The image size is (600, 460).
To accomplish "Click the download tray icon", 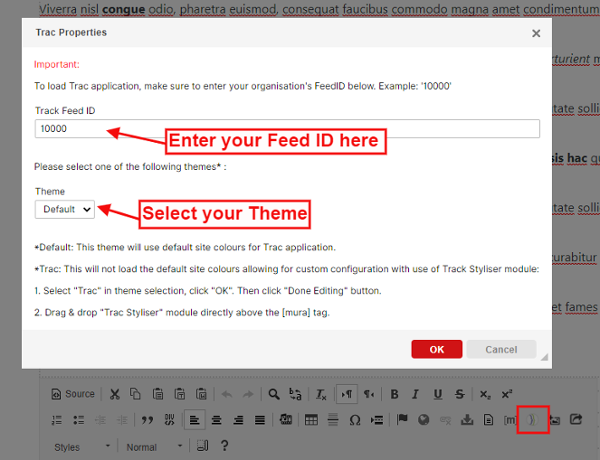I will click(467, 420).
